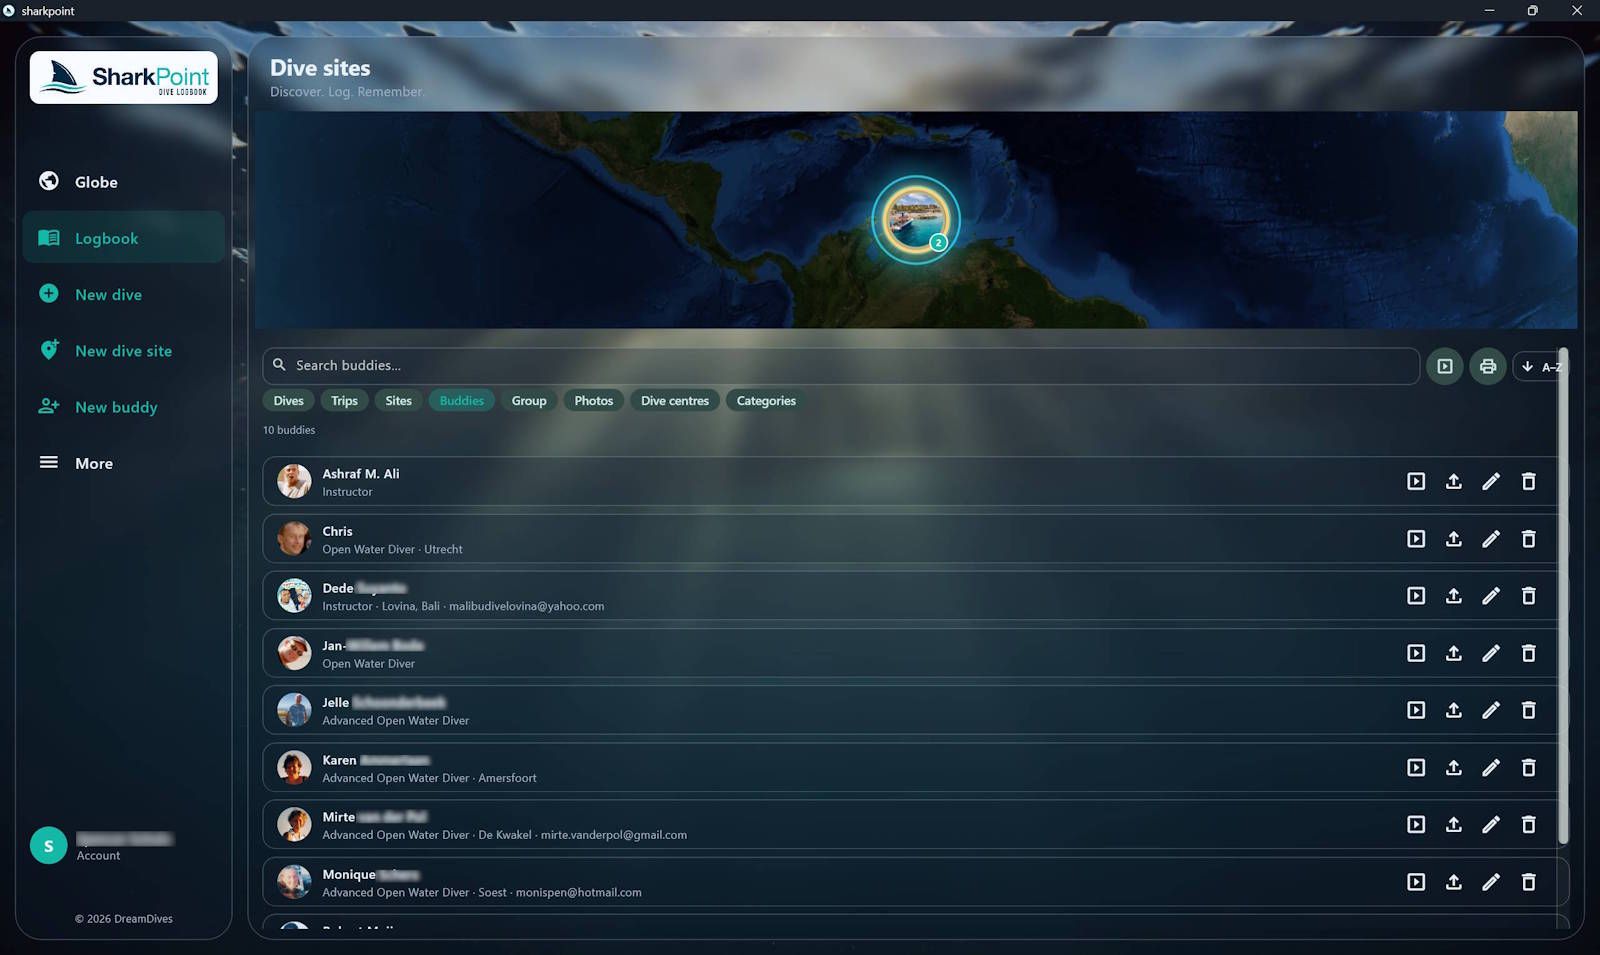Edit the Mirte buddy entry
Image resolution: width=1600 pixels, height=955 pixels.
(x=1490, y=825)
